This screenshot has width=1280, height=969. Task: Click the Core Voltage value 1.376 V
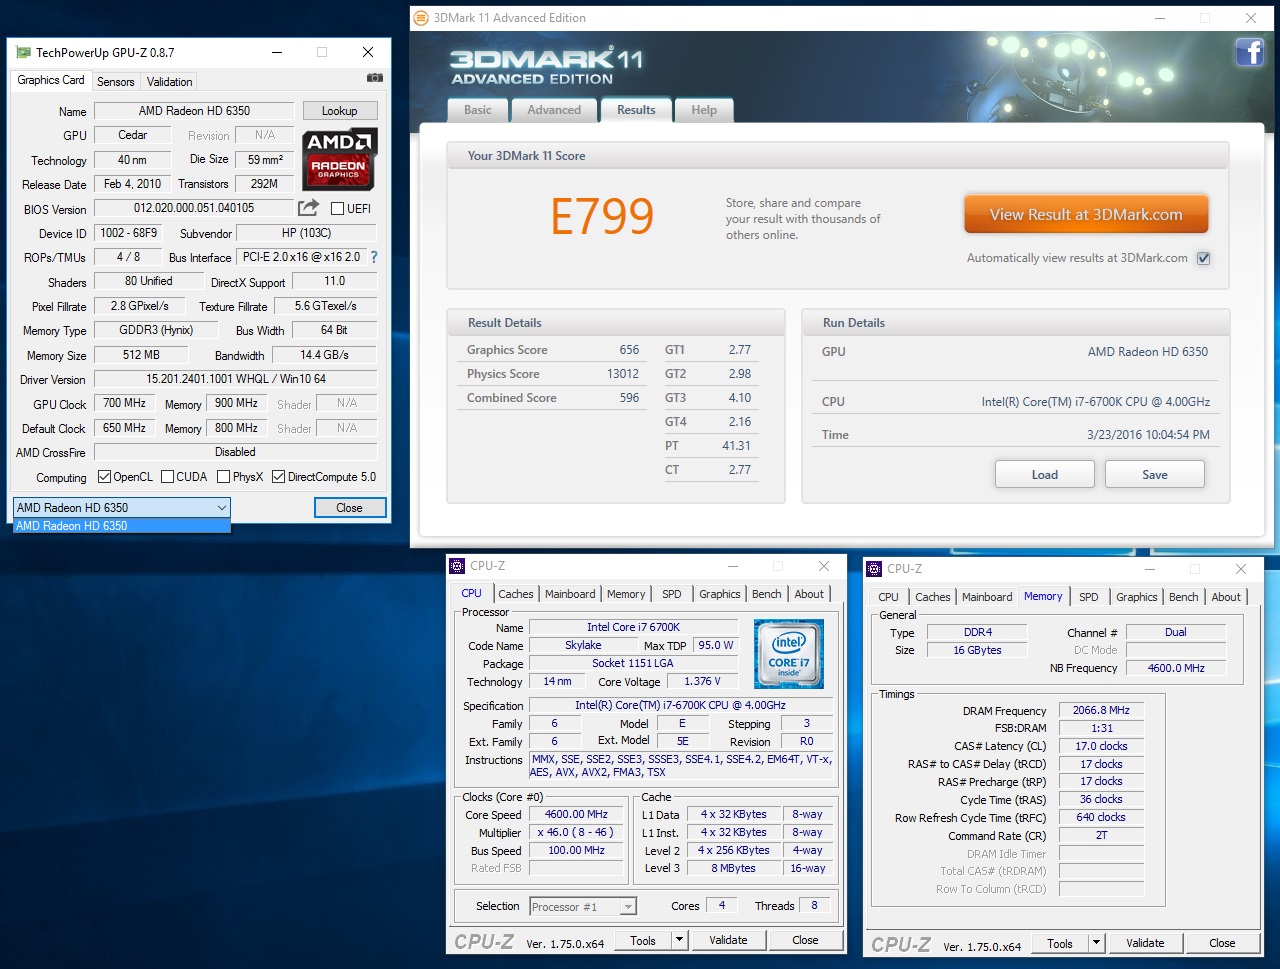(x=702, y=681)
